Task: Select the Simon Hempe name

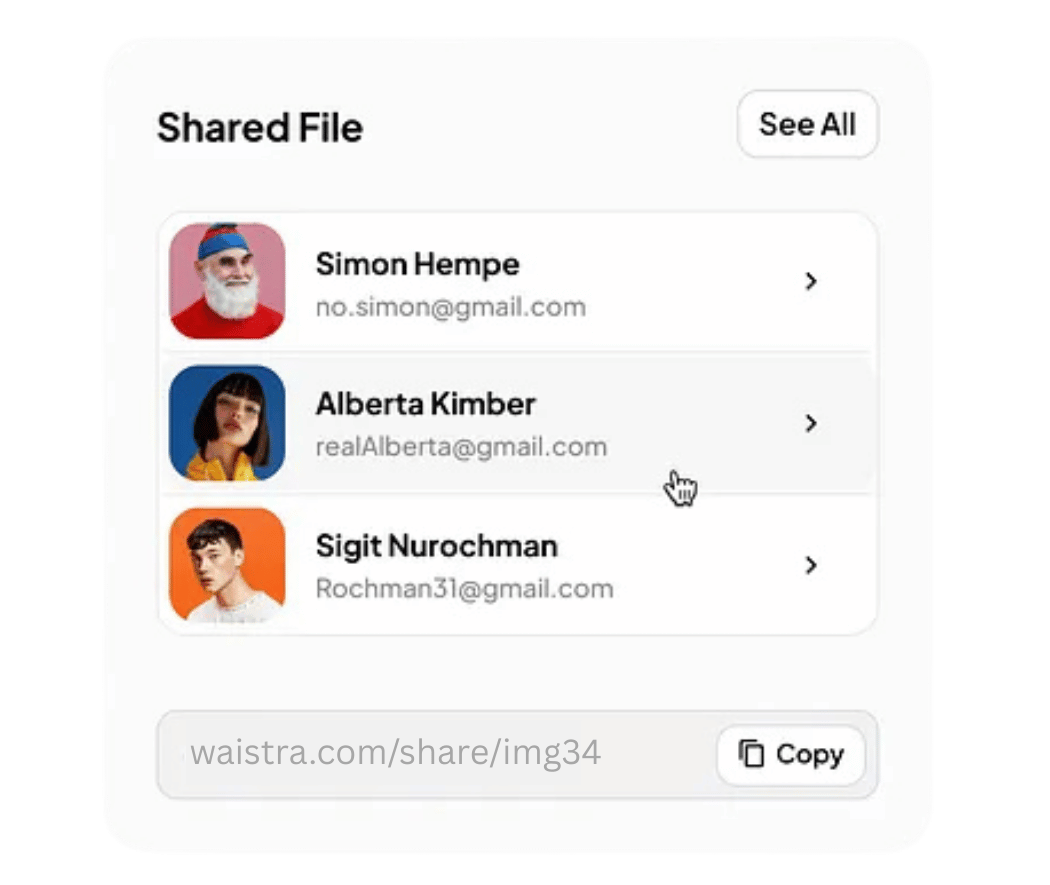Action: 417,265
